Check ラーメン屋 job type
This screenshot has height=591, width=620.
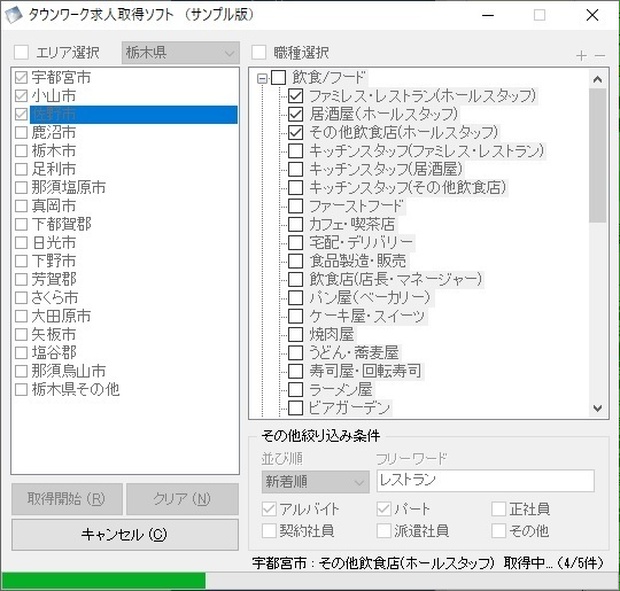296,389
